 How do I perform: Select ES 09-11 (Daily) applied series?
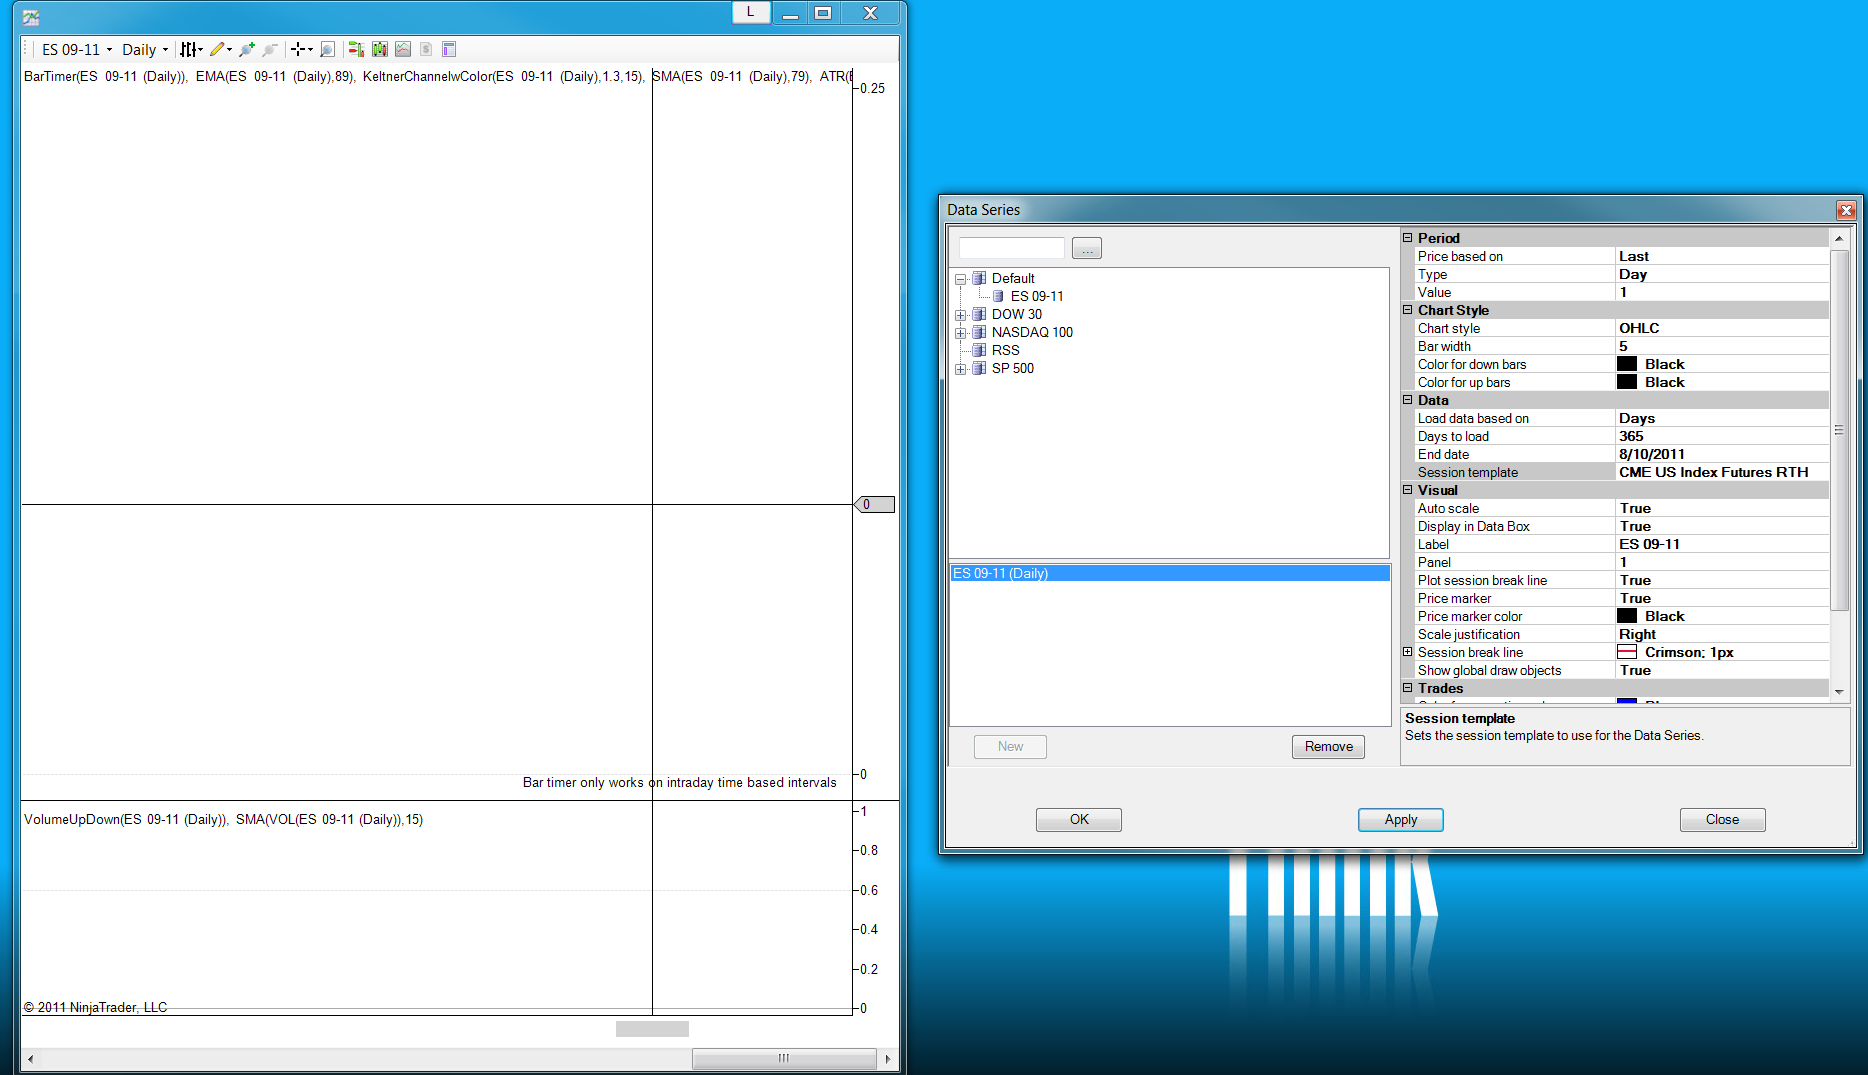click(x=1170, y=573)
